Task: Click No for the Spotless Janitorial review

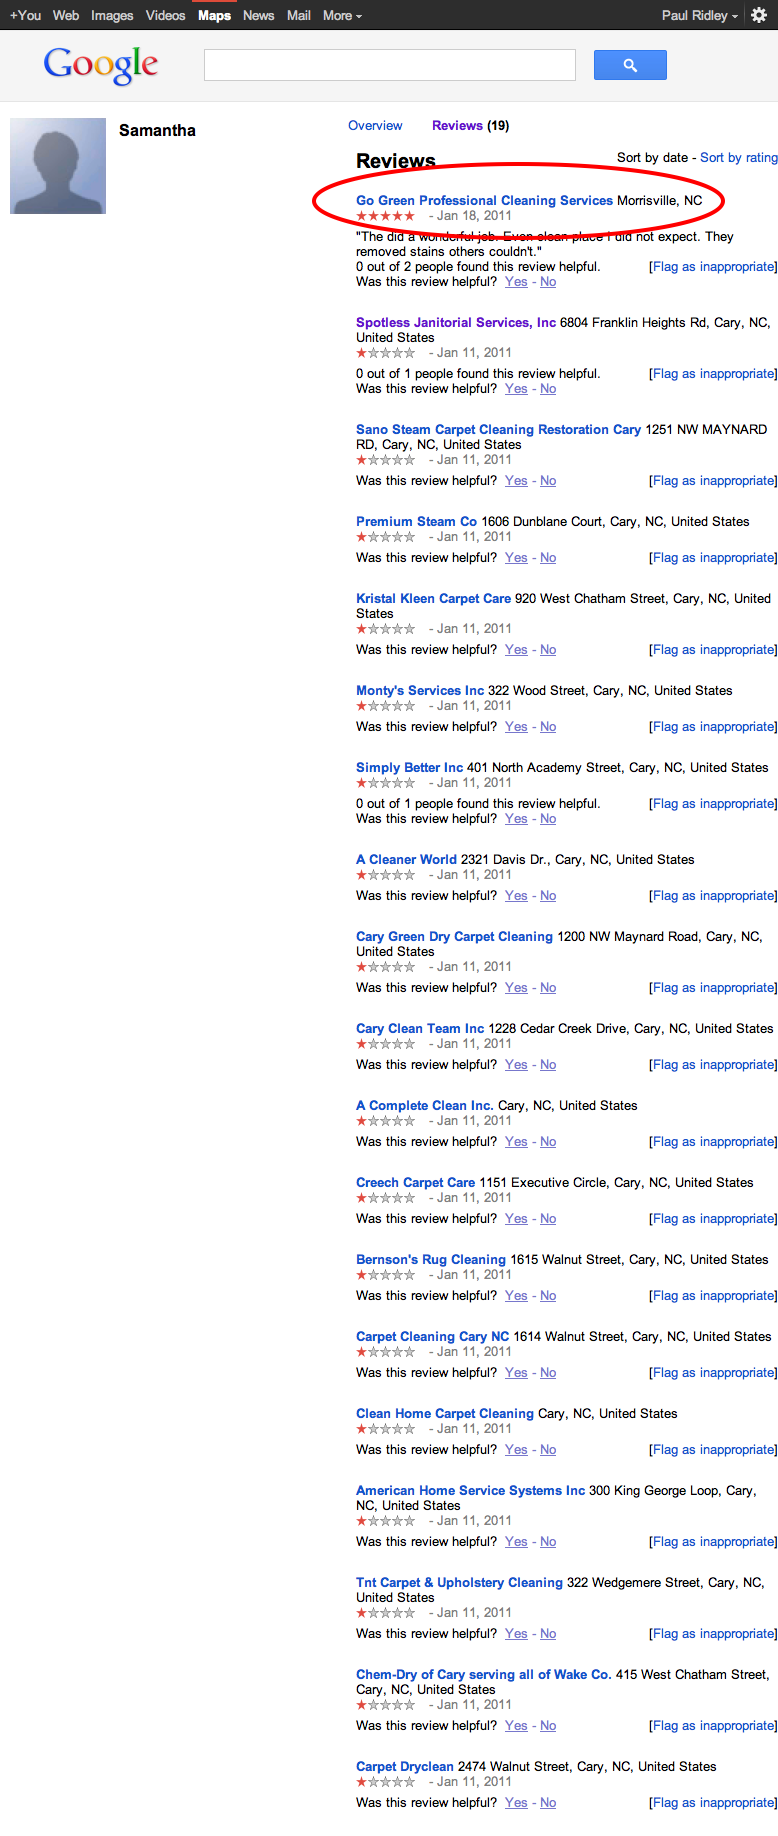Action: point(548,389)
